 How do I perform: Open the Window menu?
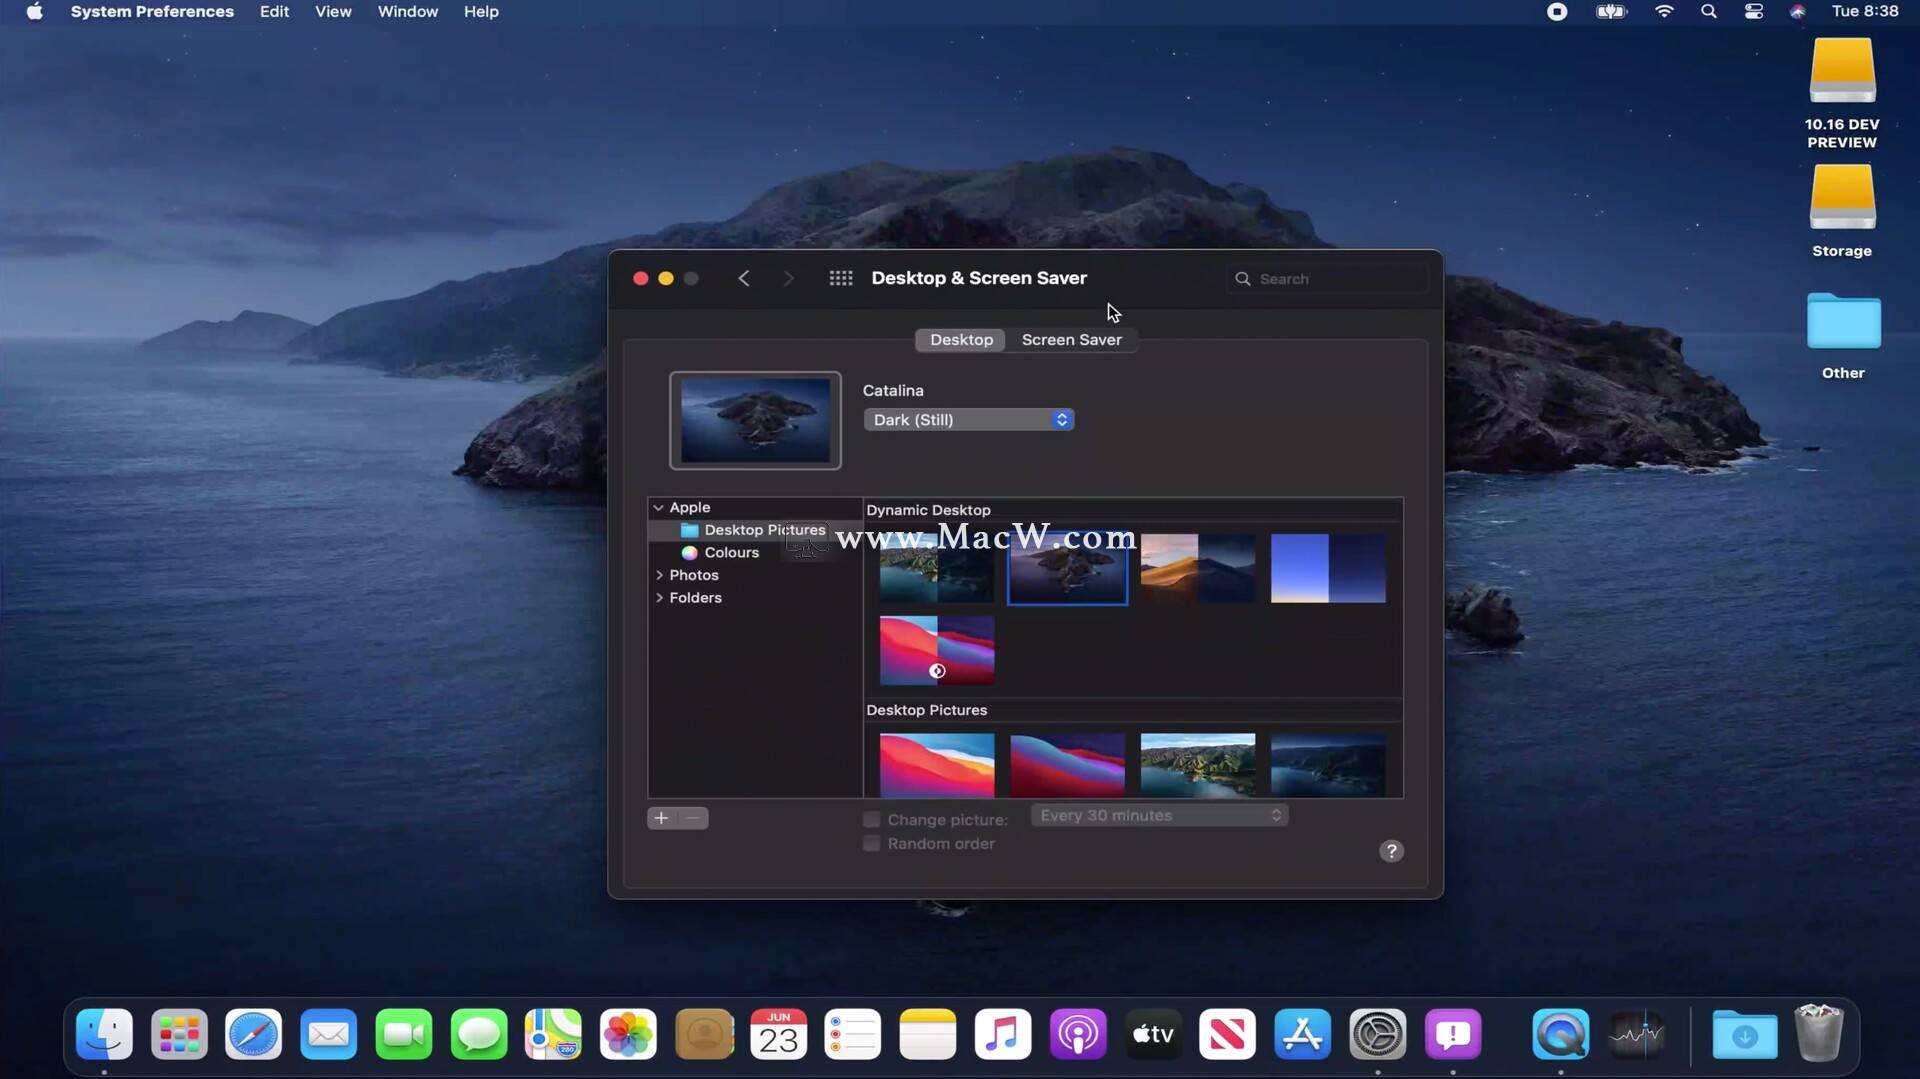(408, 11)
